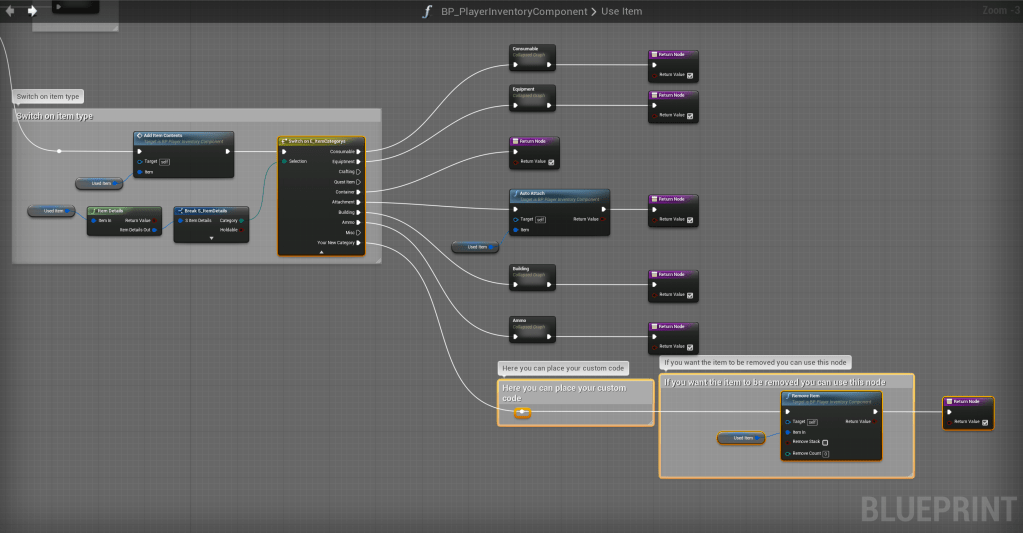Select the Used Item node near Remove Item
This screenshot has width=1023, height=533.
click(x=741, y=437)
